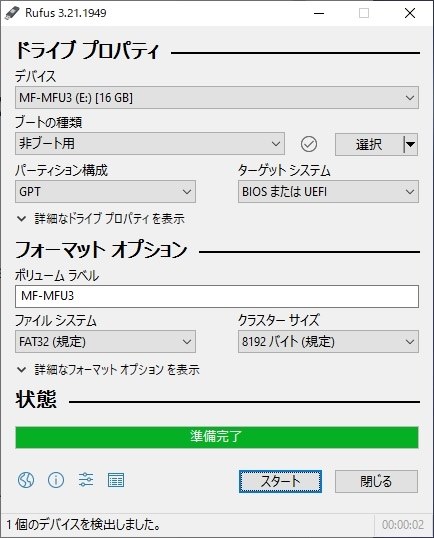Open the language globe icon

pos(26,480)
